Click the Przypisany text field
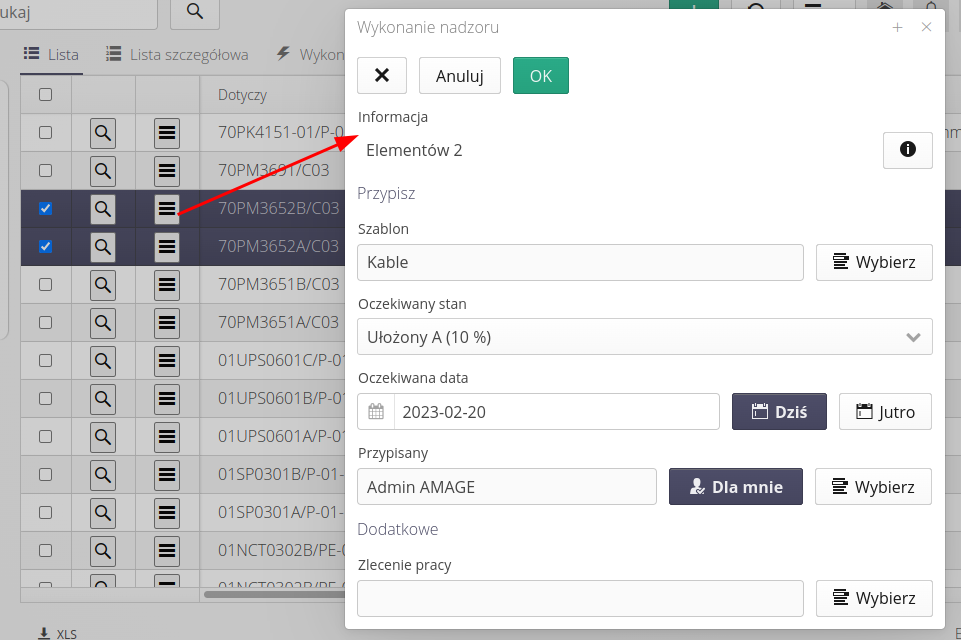 pos(506,487)
